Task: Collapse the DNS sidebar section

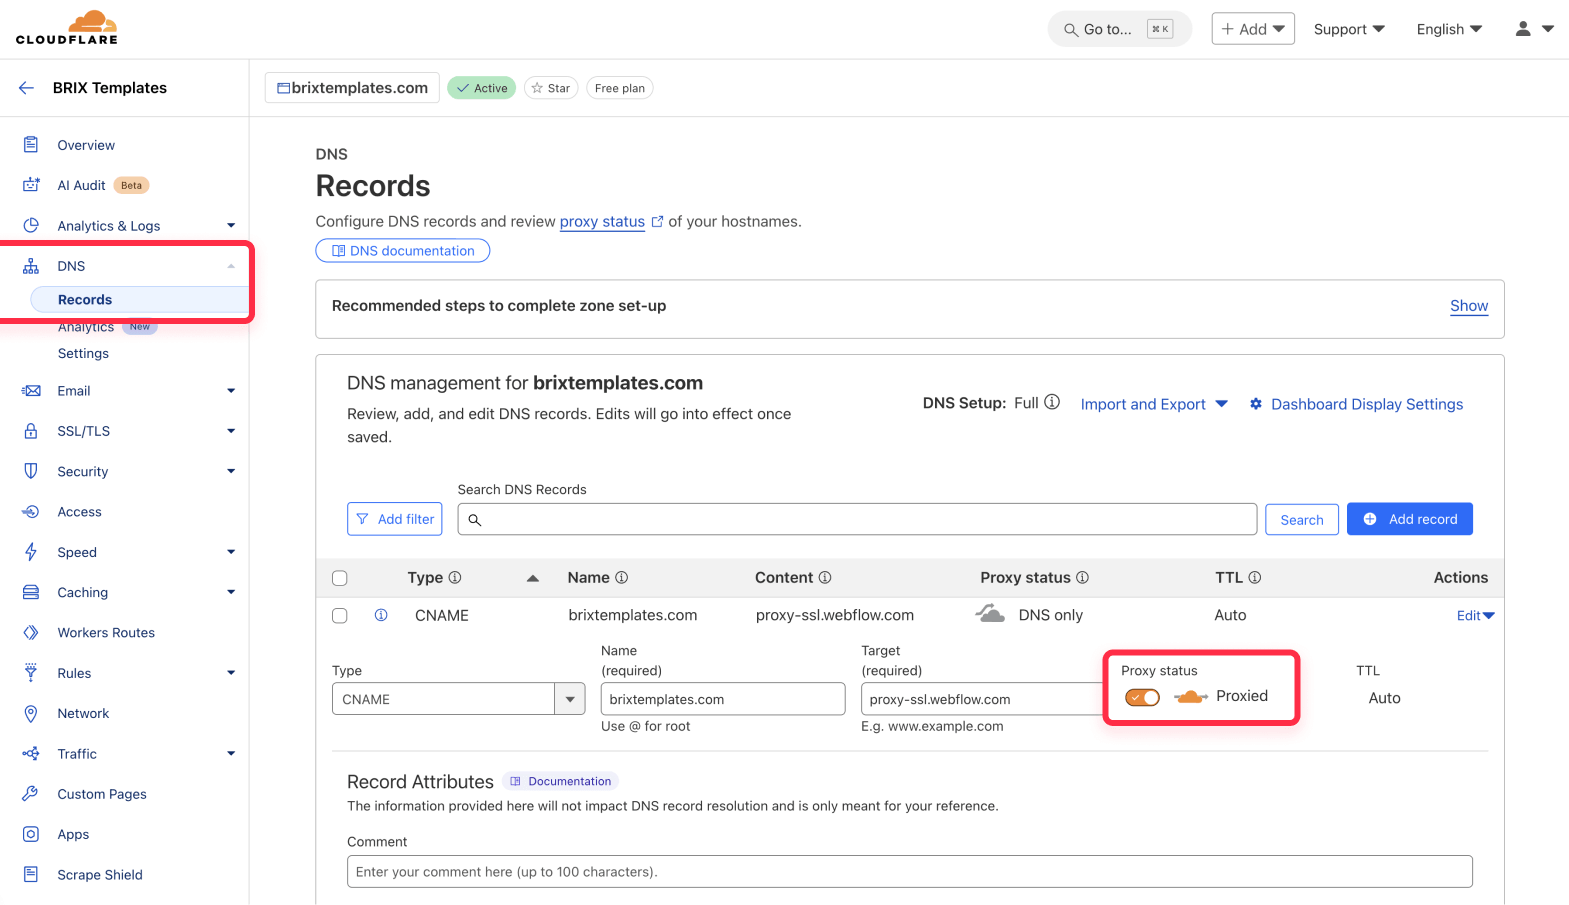Action: [x=231, y=266]
